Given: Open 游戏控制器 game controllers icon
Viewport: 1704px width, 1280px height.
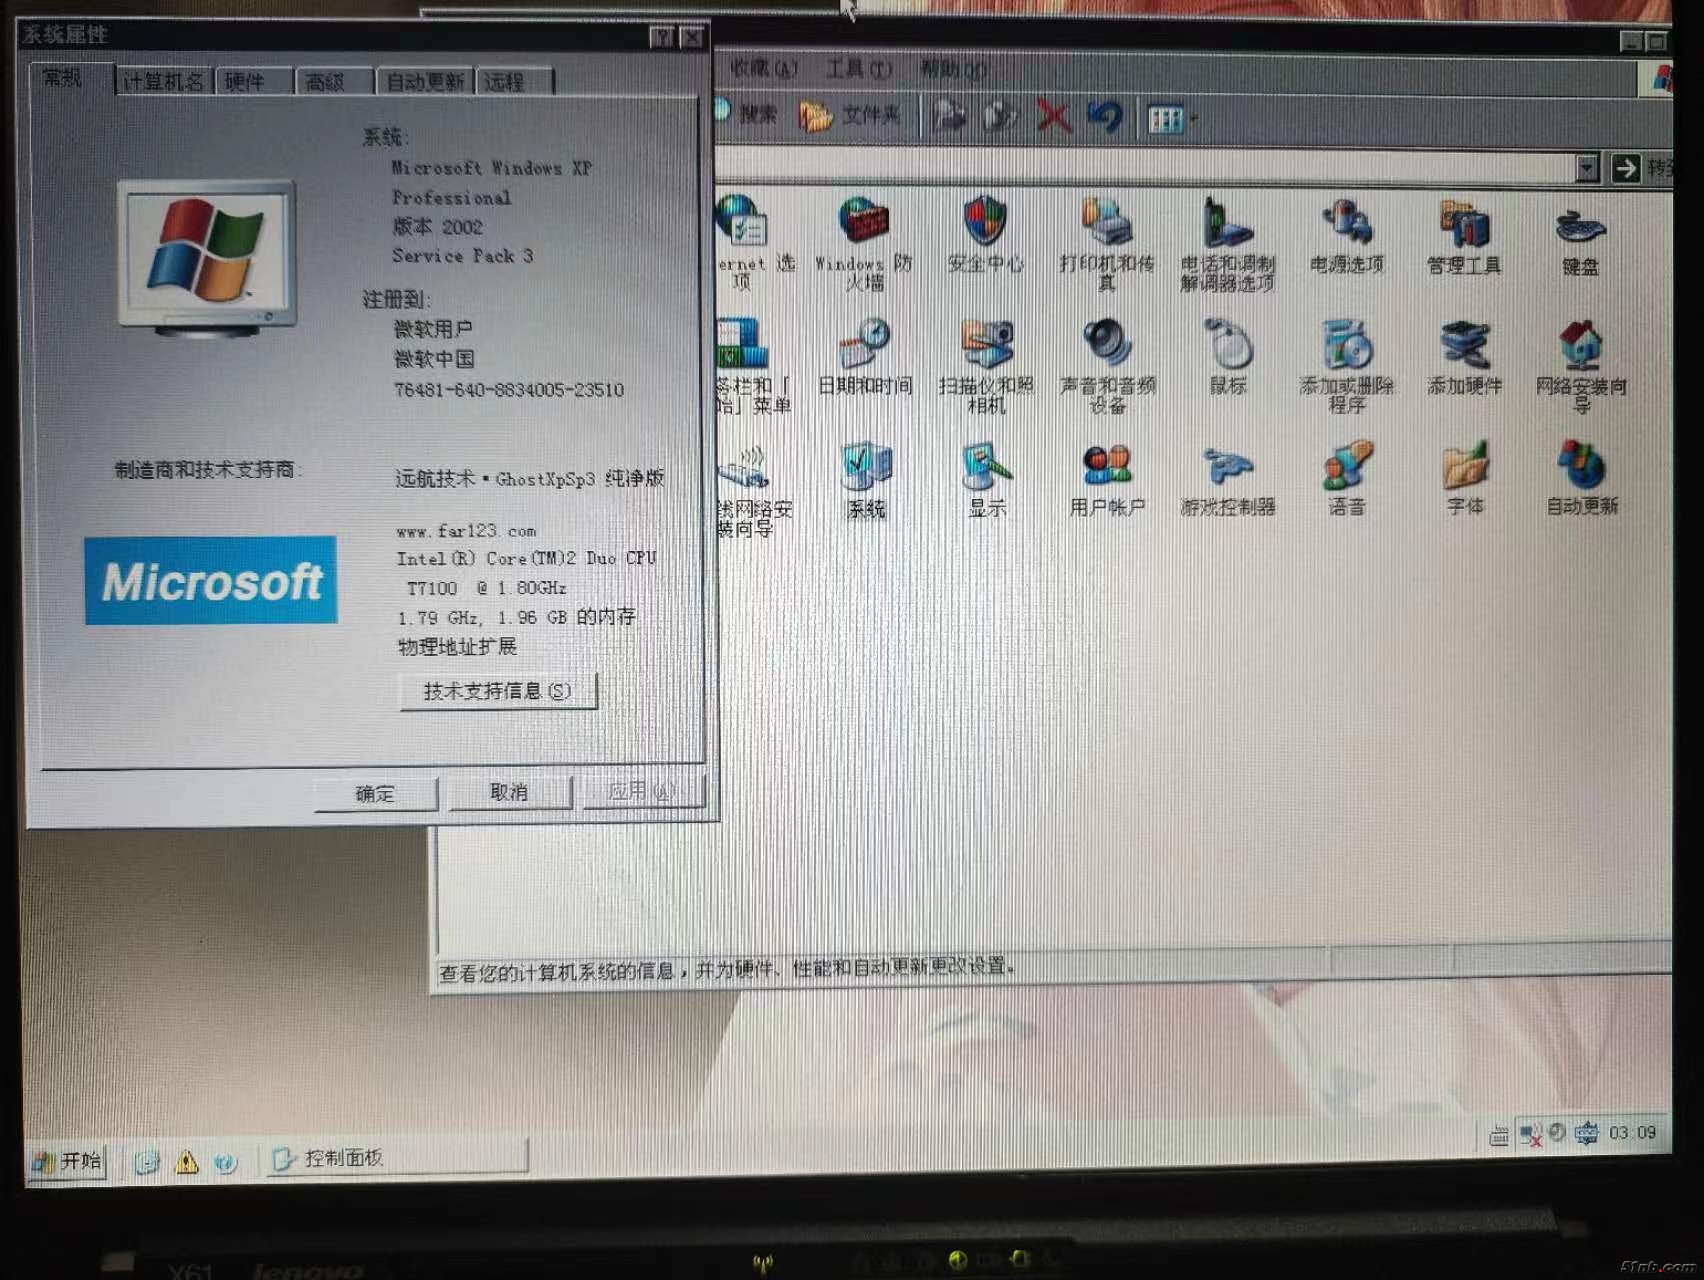Looking at the screenshot, I should (x=1228, y=481).
